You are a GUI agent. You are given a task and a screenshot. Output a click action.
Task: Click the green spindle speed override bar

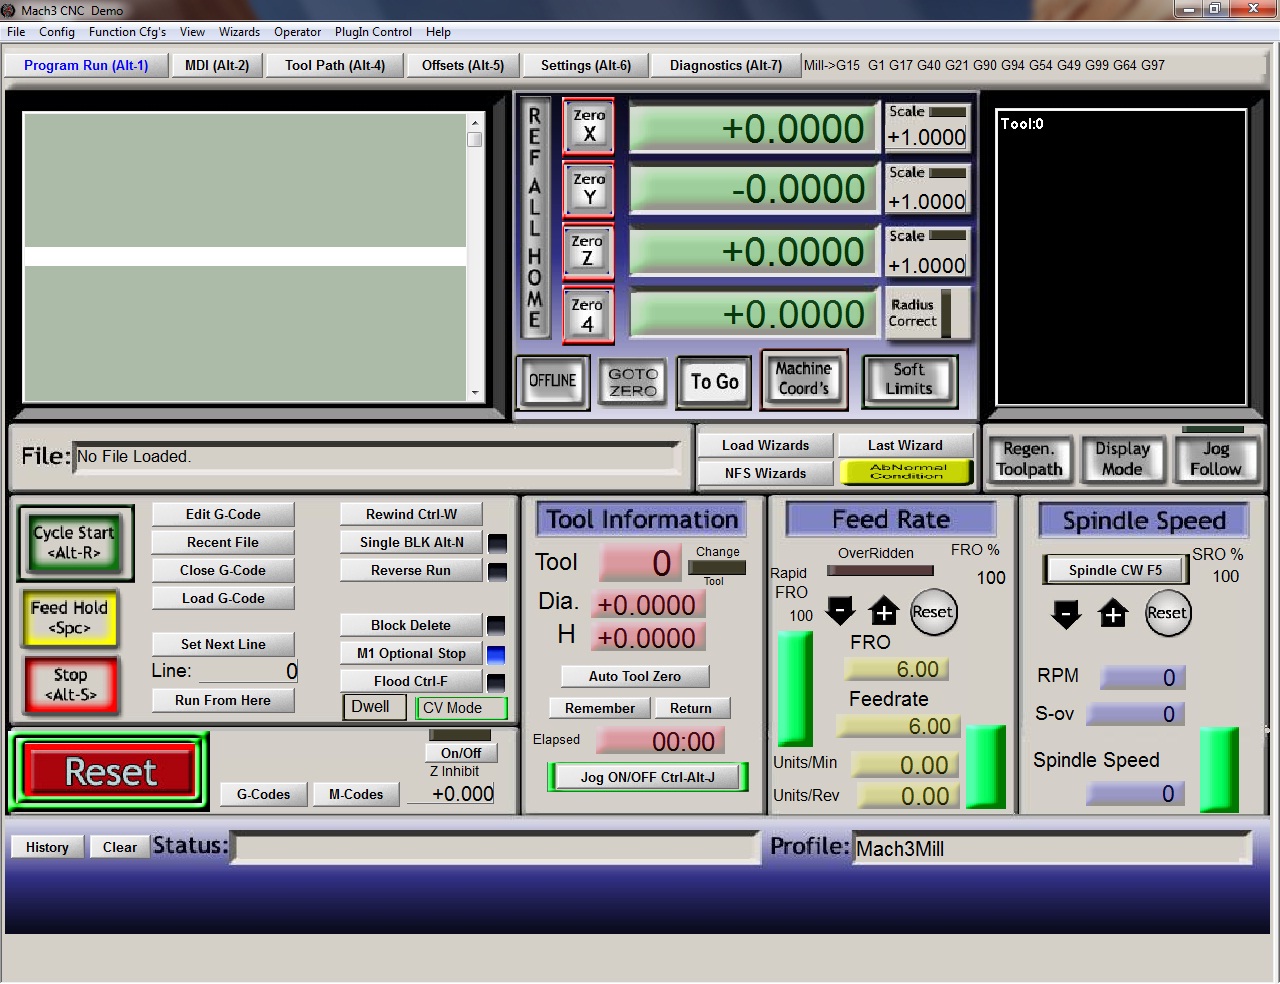point(1219,769)
